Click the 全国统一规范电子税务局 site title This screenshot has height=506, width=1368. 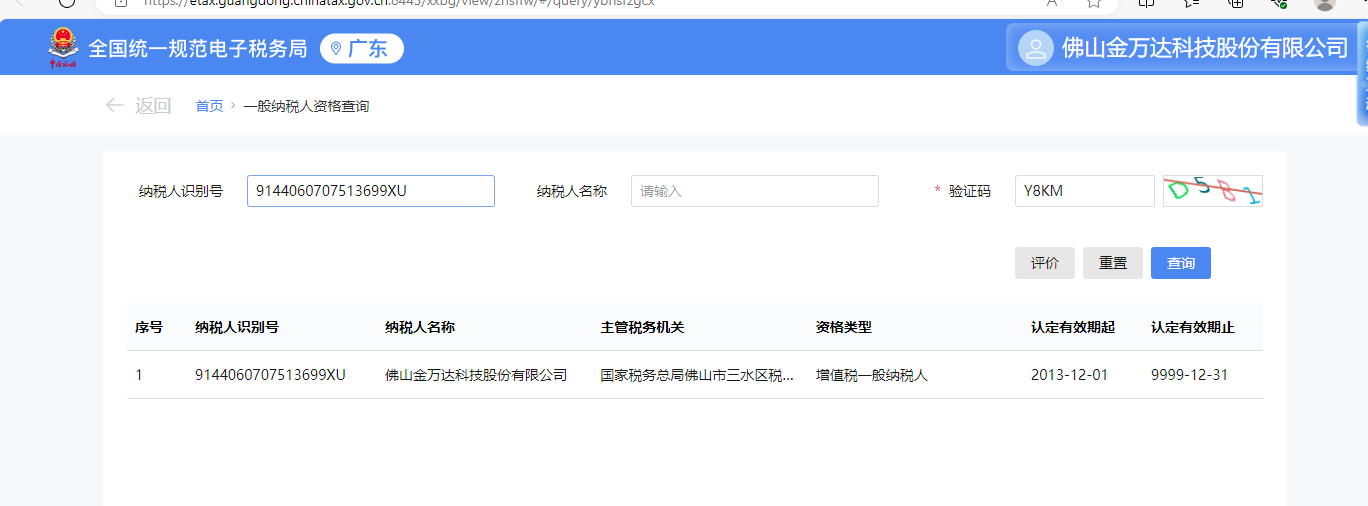point(198,49)
